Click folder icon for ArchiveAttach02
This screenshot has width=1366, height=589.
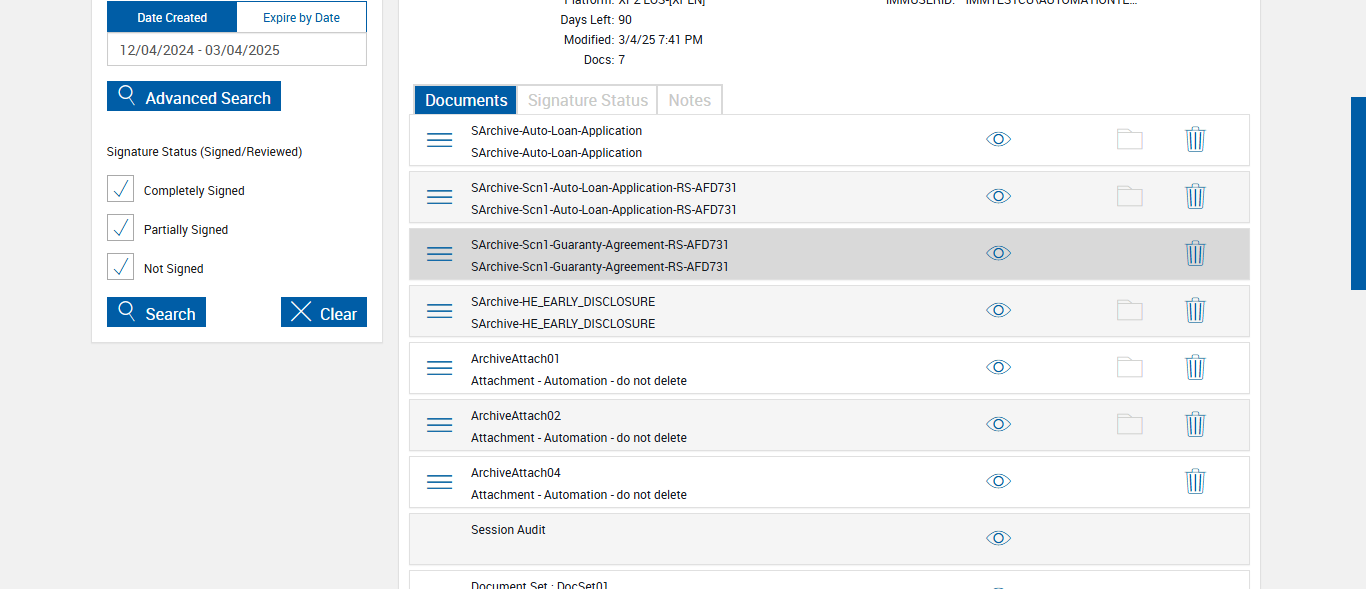click(1130, 424)
